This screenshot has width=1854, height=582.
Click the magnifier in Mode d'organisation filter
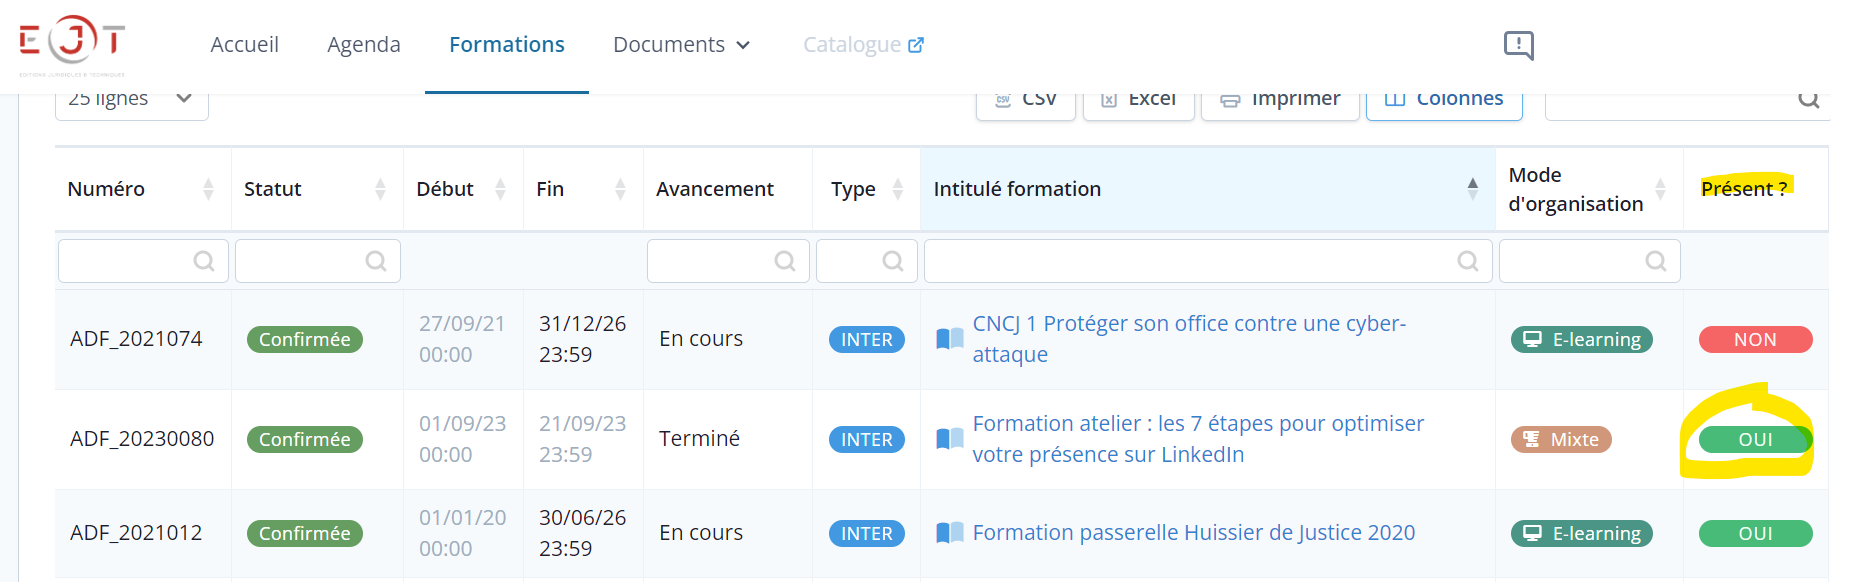pos(1656,261)
